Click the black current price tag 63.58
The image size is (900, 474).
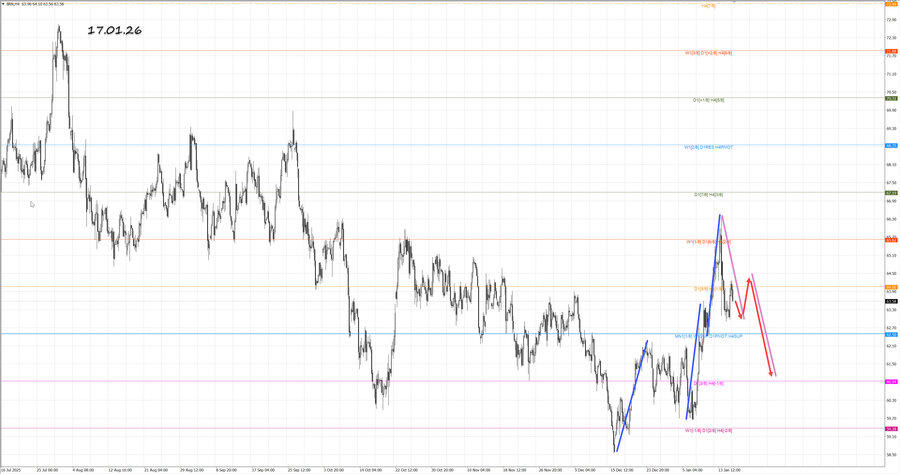coord(891,301)
